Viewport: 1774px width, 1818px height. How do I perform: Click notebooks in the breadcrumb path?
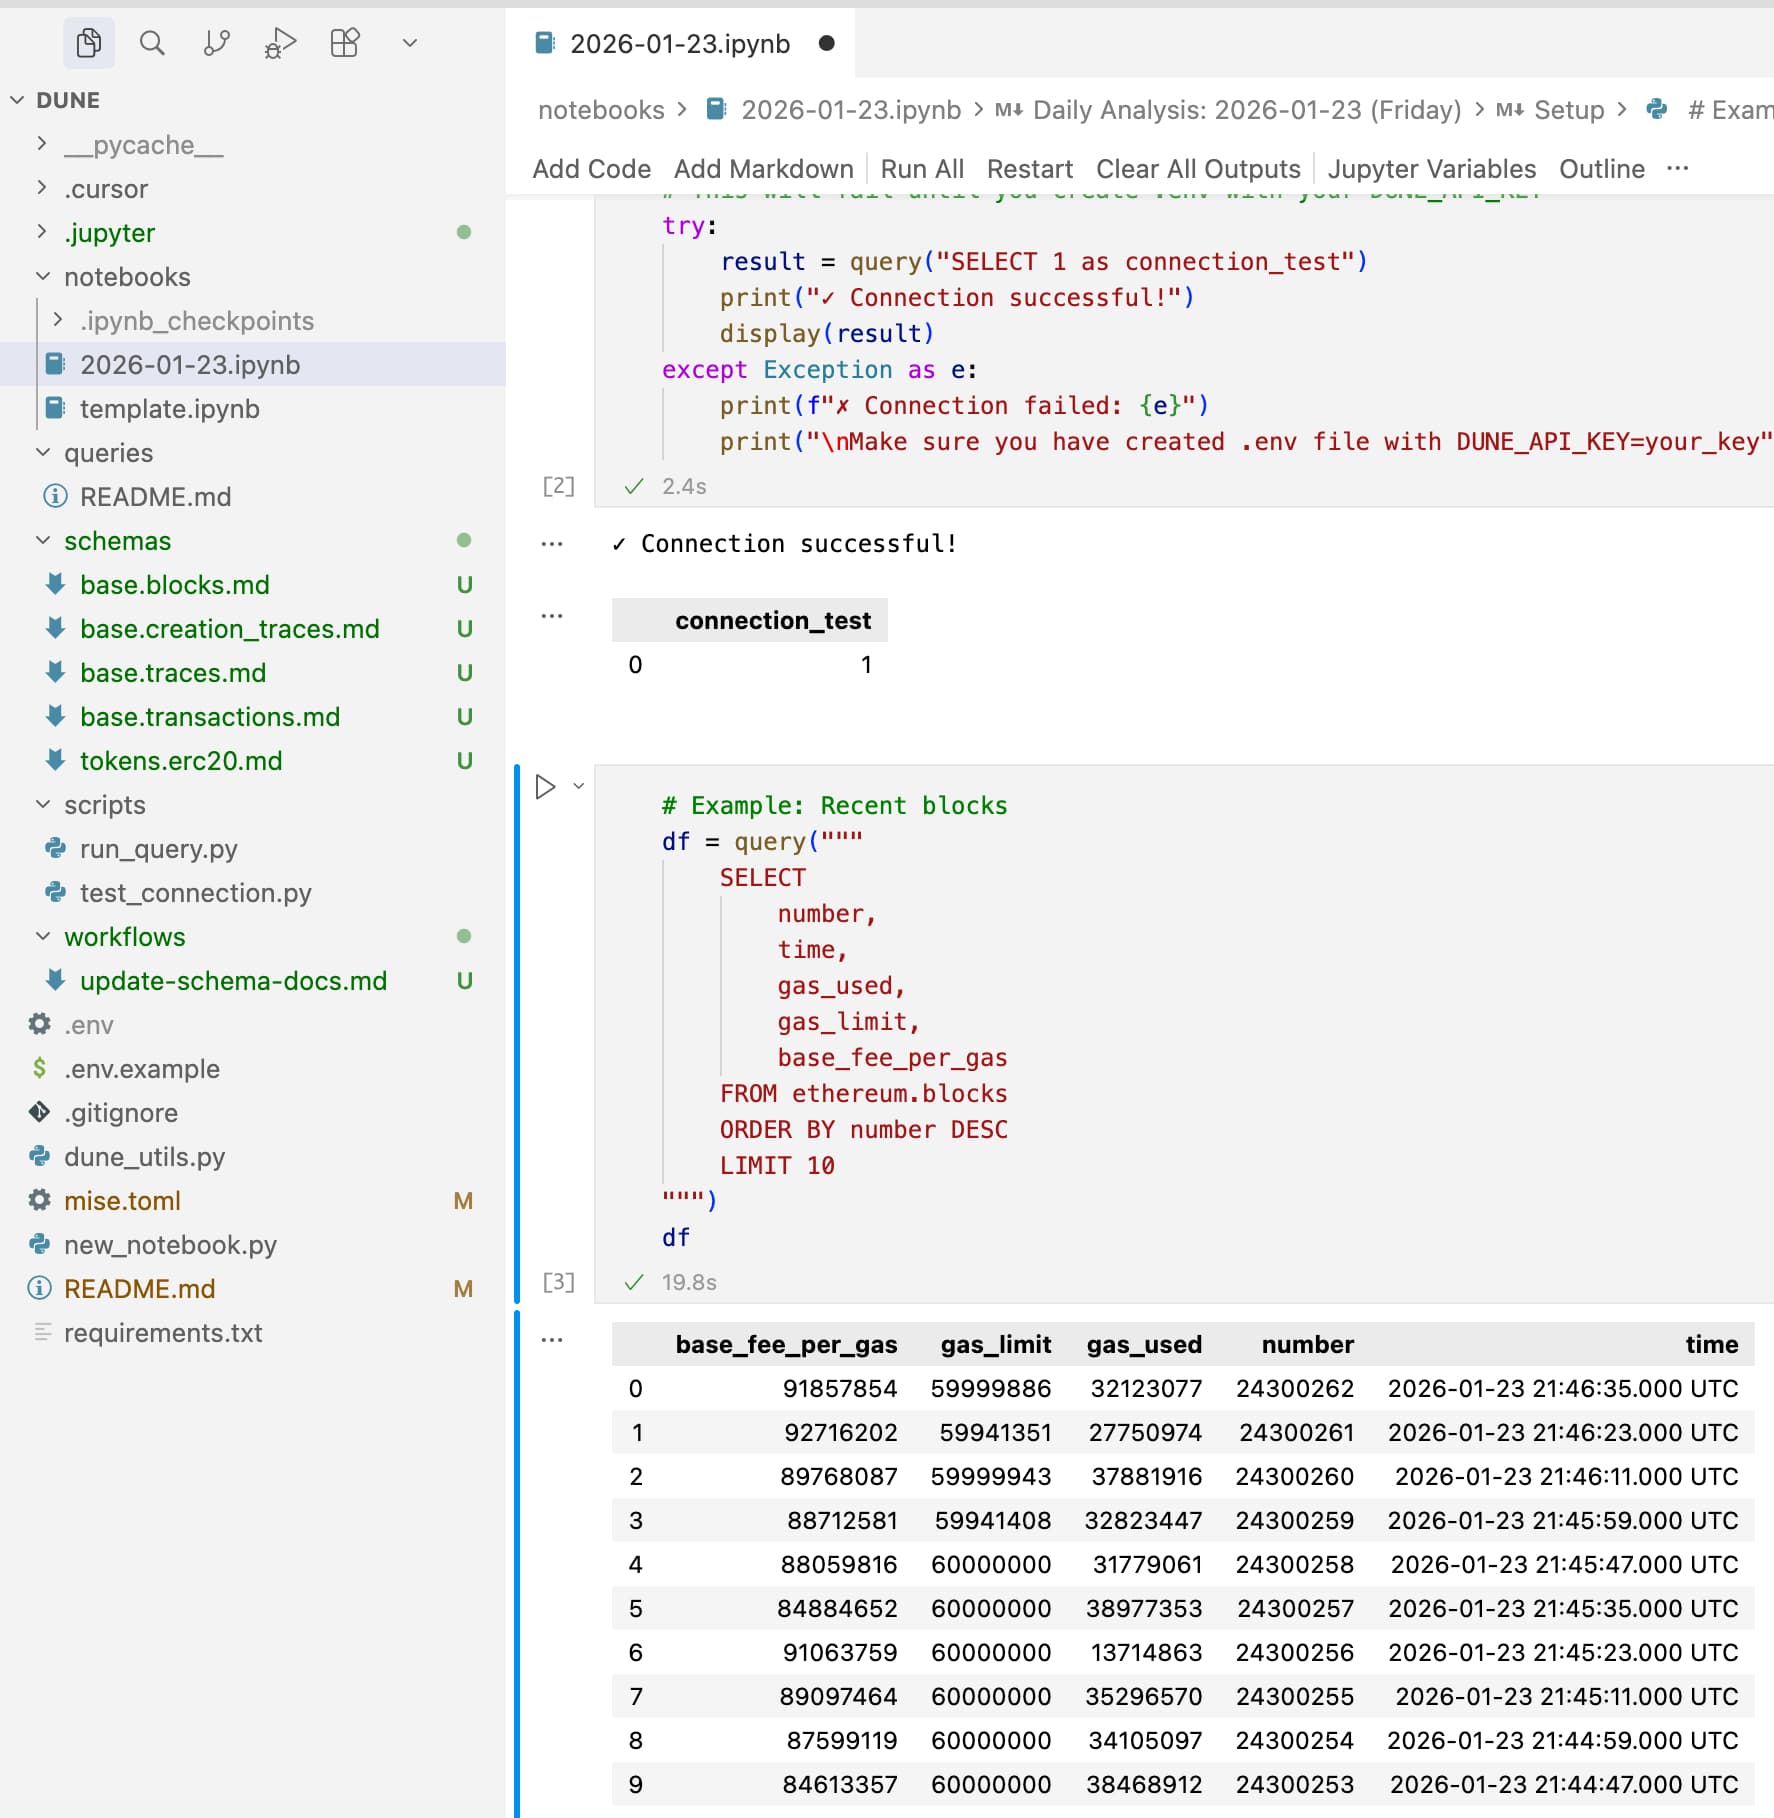tap(601, 110)
